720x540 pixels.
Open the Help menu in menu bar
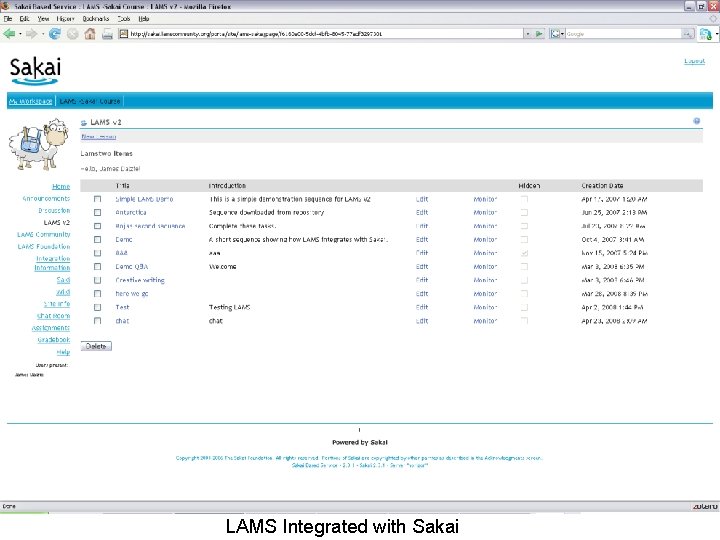144,19
